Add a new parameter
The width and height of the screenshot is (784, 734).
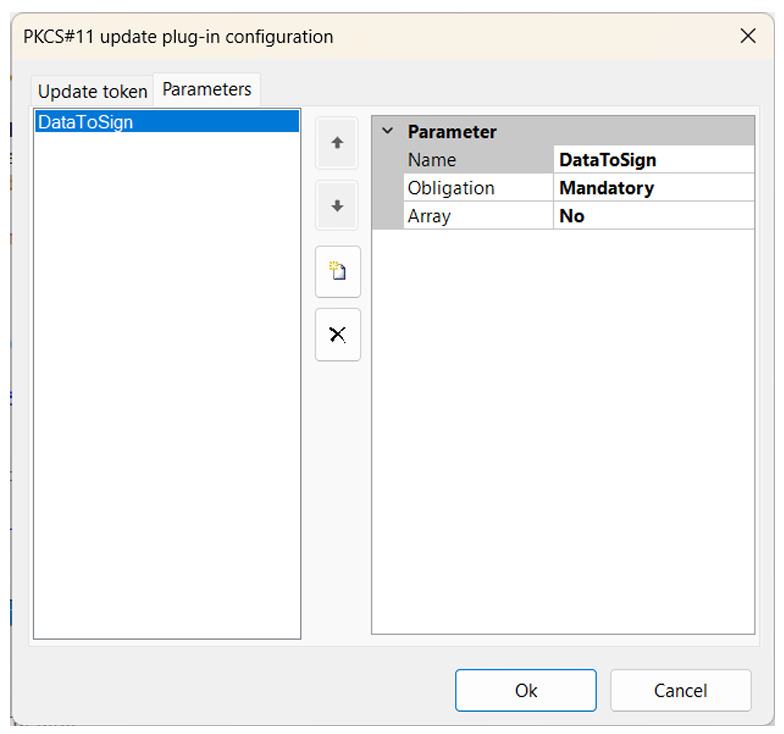pos(338,272)
